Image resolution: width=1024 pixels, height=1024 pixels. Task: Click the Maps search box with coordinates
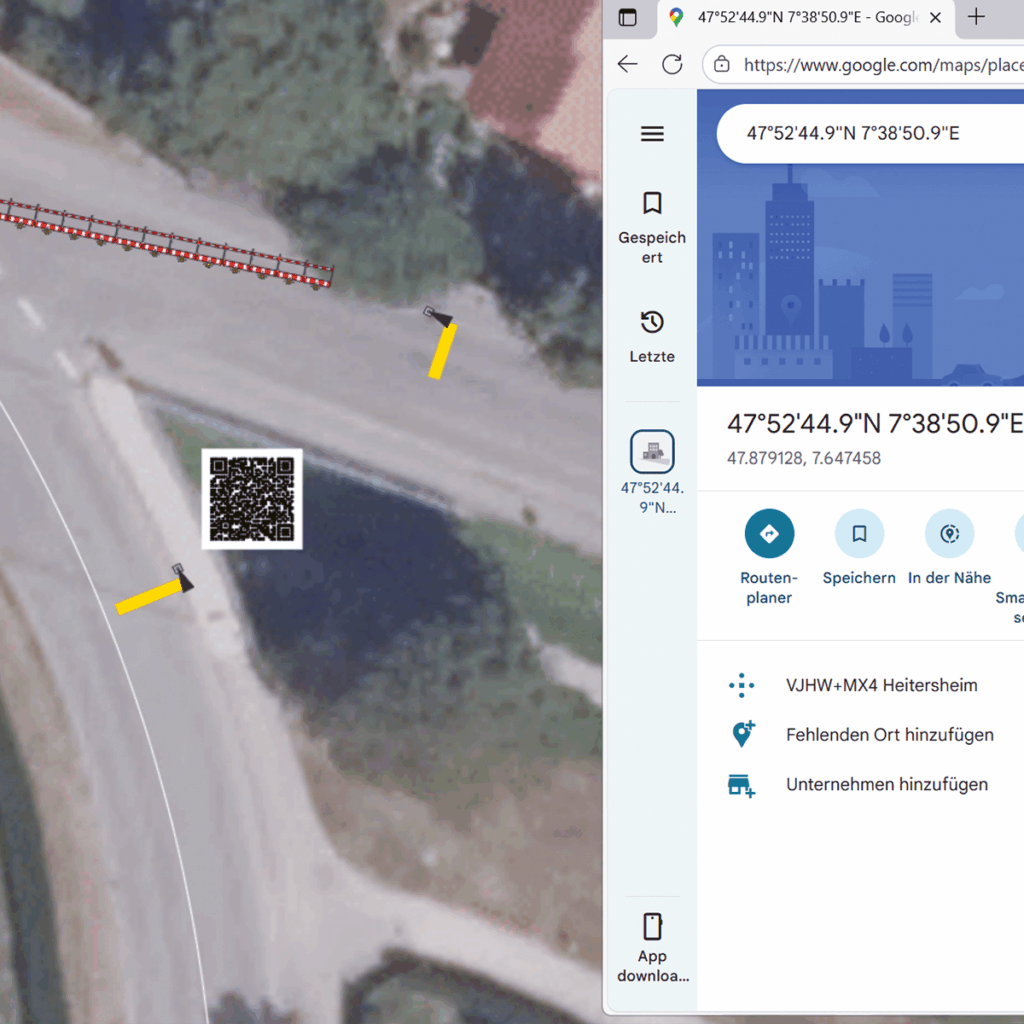860,133
